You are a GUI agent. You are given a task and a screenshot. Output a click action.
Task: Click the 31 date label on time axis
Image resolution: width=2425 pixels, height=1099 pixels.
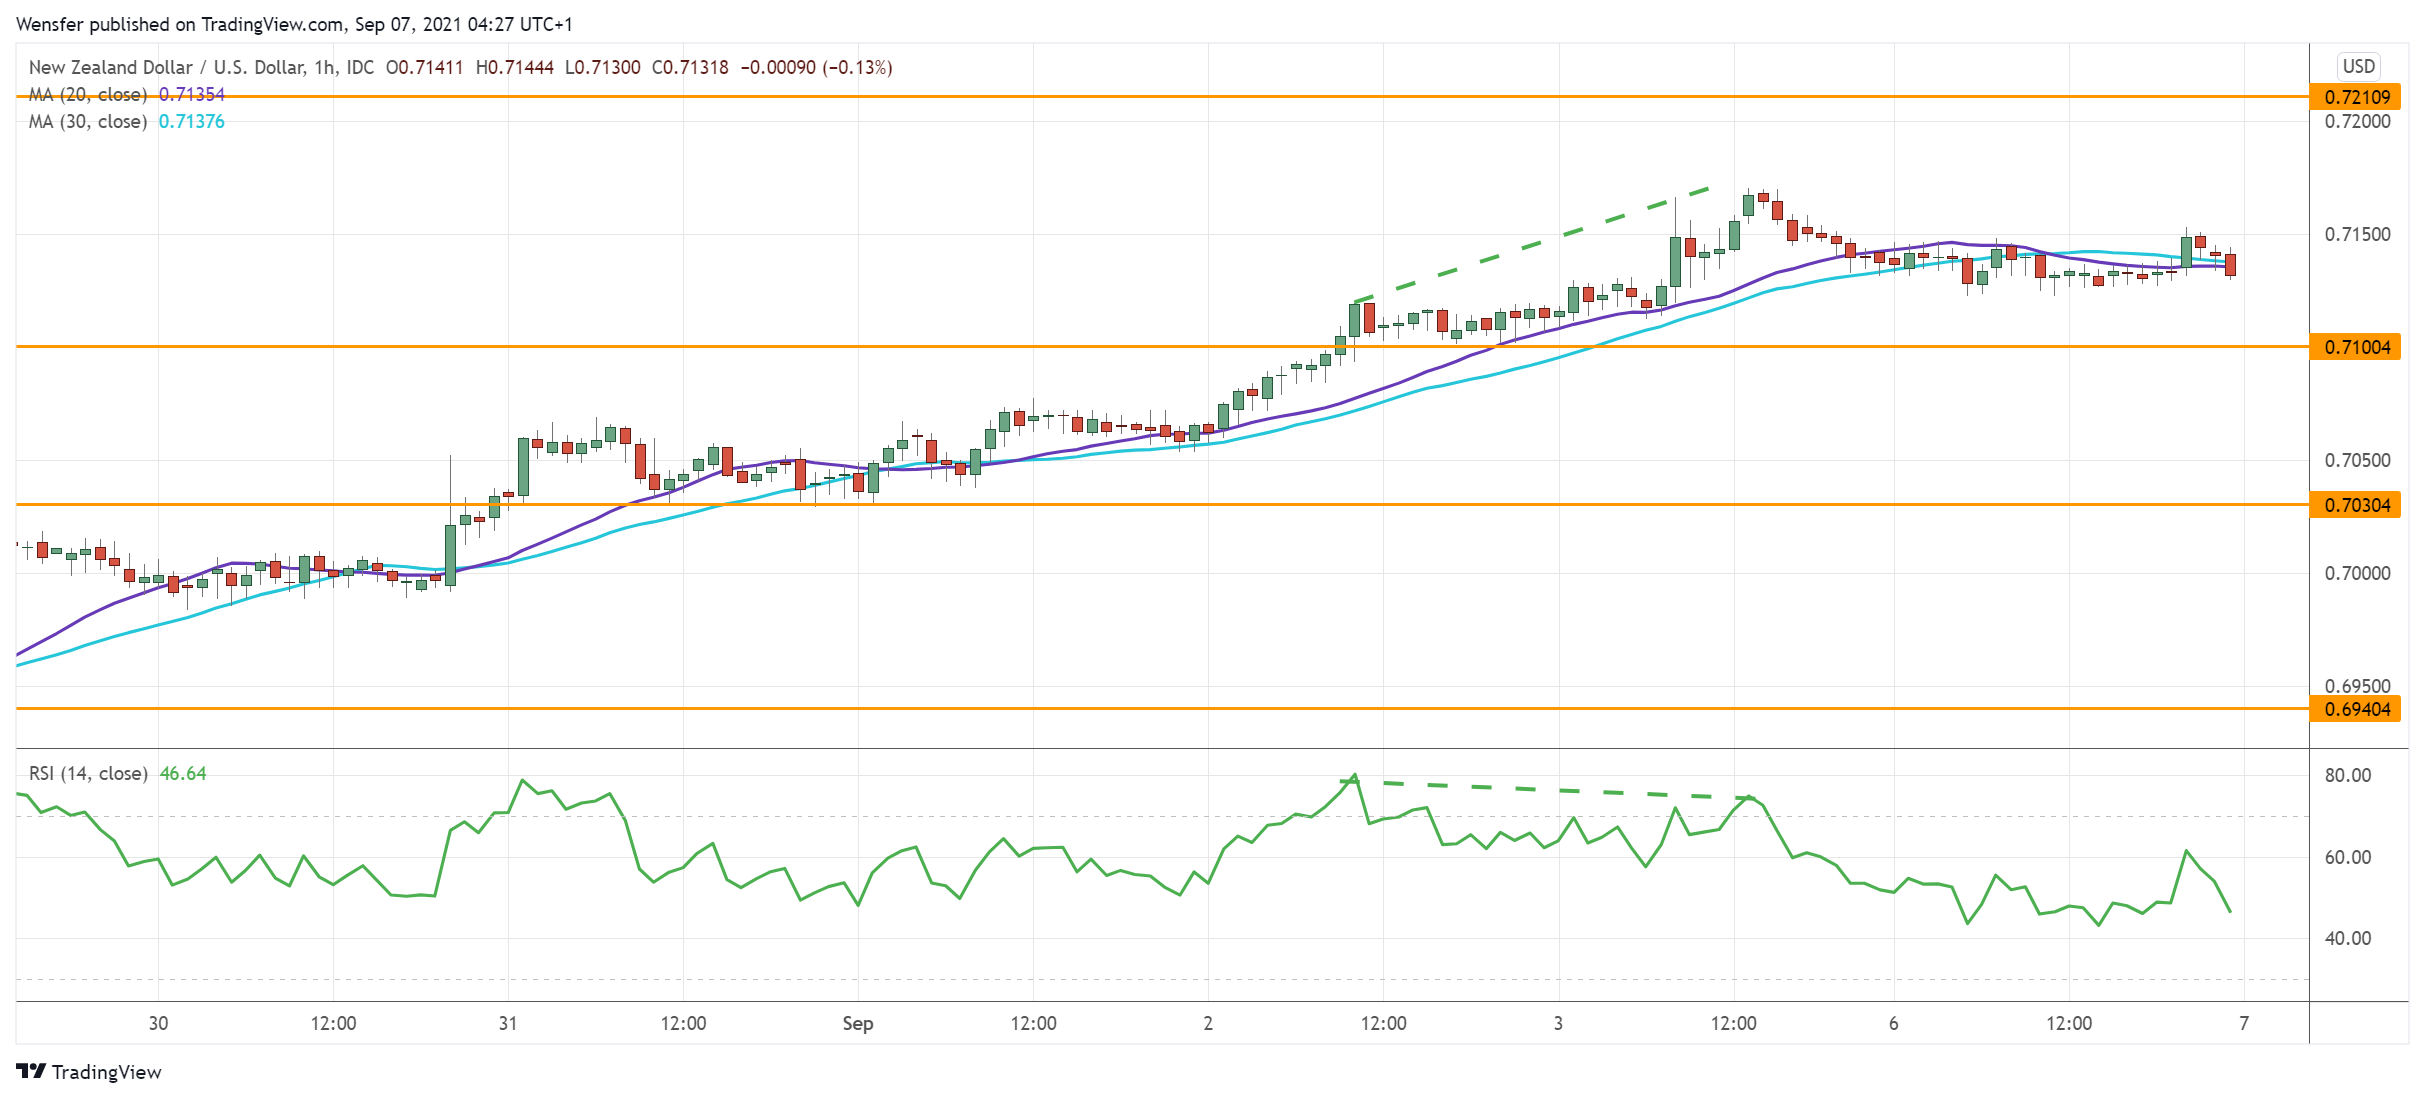click(x=508, y=1023)
